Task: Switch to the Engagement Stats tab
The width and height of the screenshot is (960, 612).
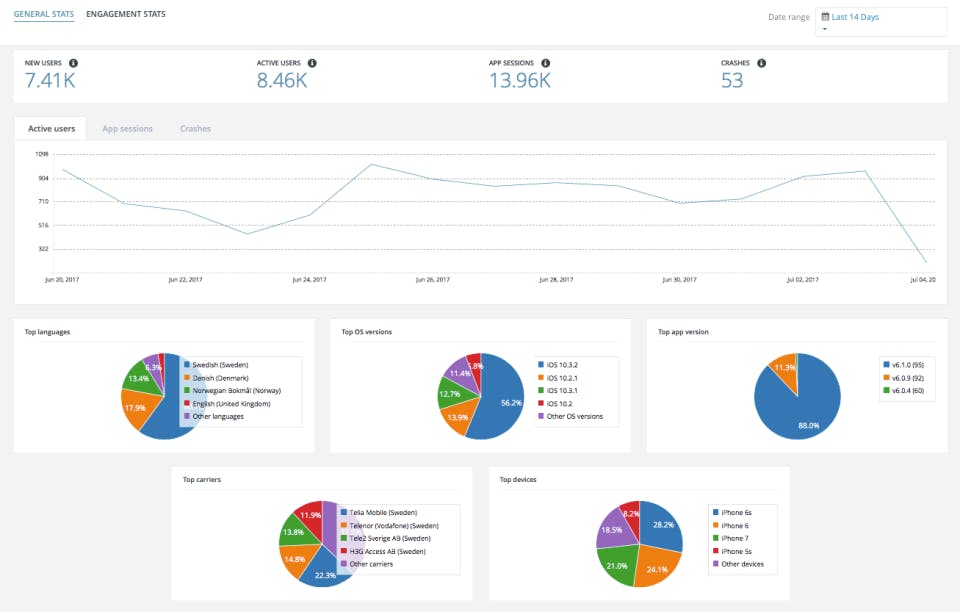Action: (126, 14)
